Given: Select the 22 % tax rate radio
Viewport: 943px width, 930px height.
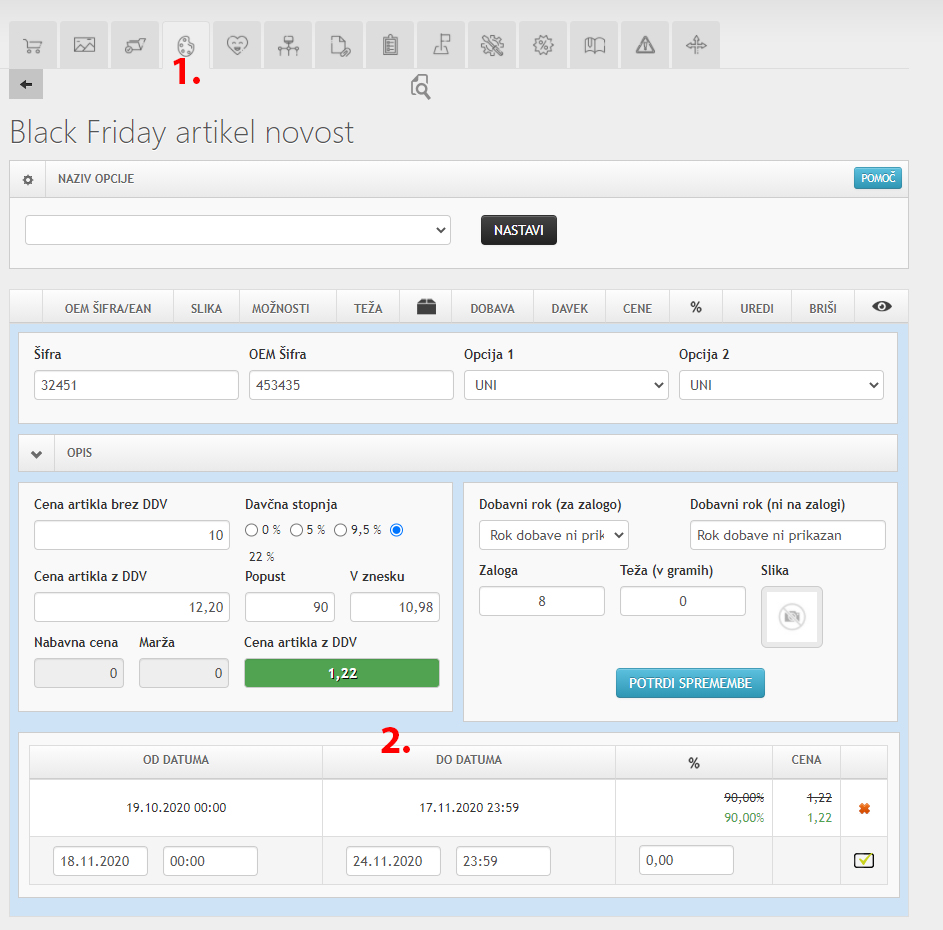Looking at the screenshot, I should pyautogui.click(x=396, y=530).
